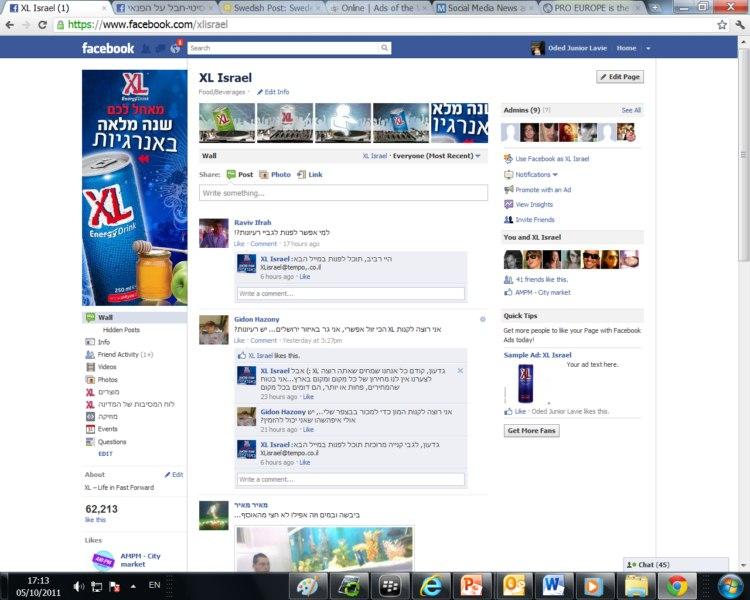Bookmark page with star icon
The image size is (750, 600).
(722, 25)
